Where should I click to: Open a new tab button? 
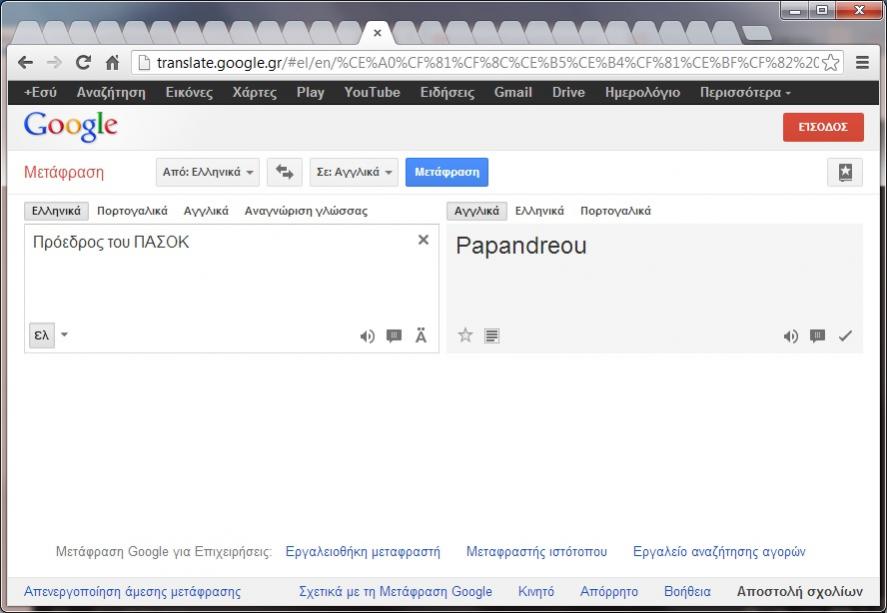pyautogui.click(x=756, y=33)
